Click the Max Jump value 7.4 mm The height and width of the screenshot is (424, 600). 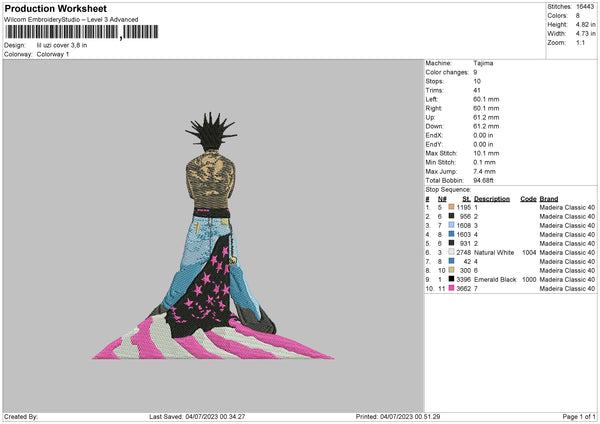[484, 172]
